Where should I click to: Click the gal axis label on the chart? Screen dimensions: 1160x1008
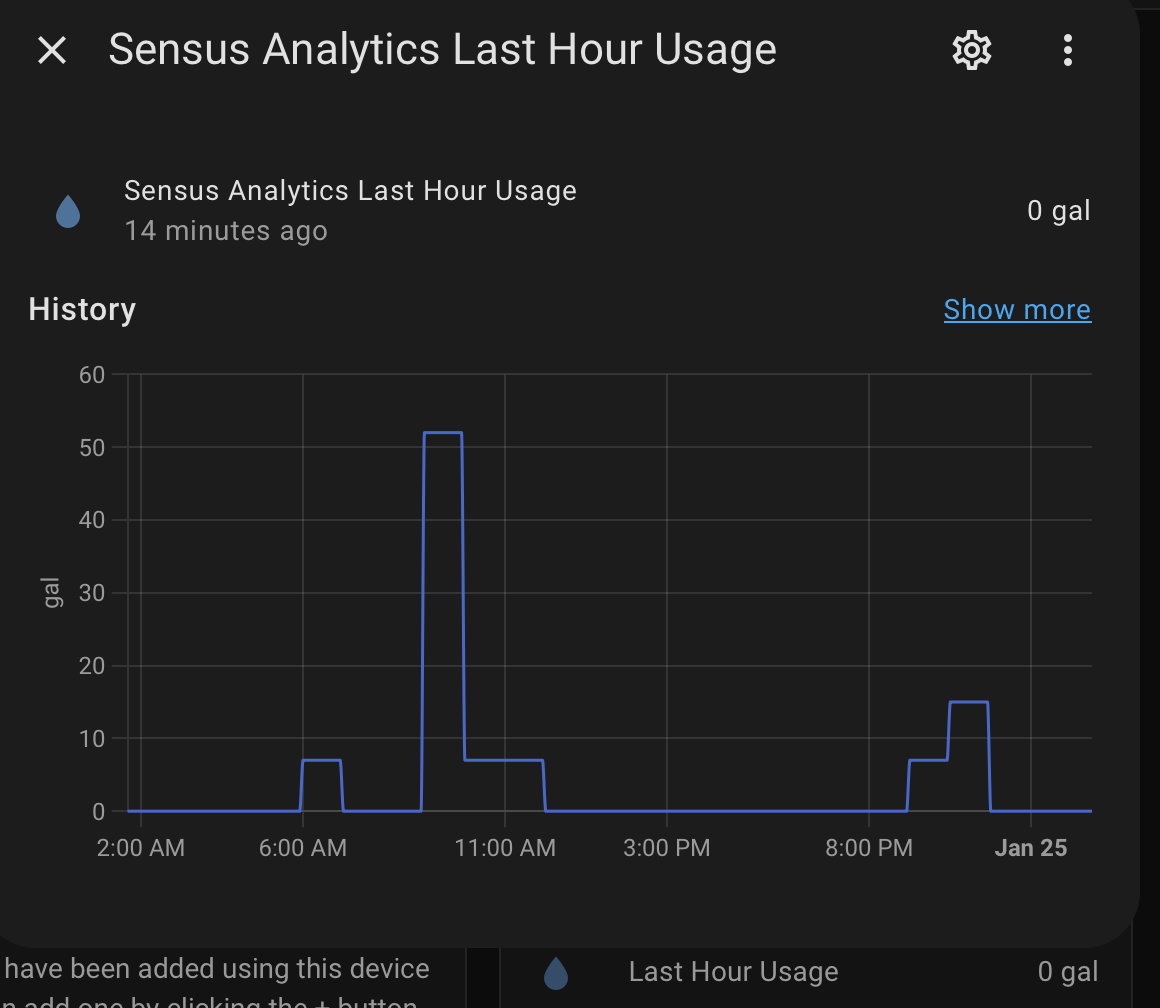[x=51, y=593]
